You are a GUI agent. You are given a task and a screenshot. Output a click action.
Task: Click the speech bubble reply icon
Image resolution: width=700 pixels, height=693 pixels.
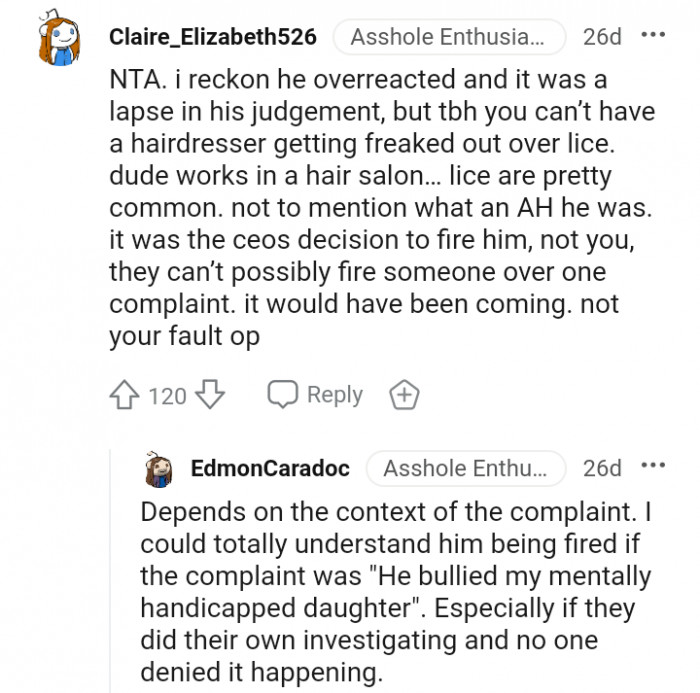click(284, 394)
